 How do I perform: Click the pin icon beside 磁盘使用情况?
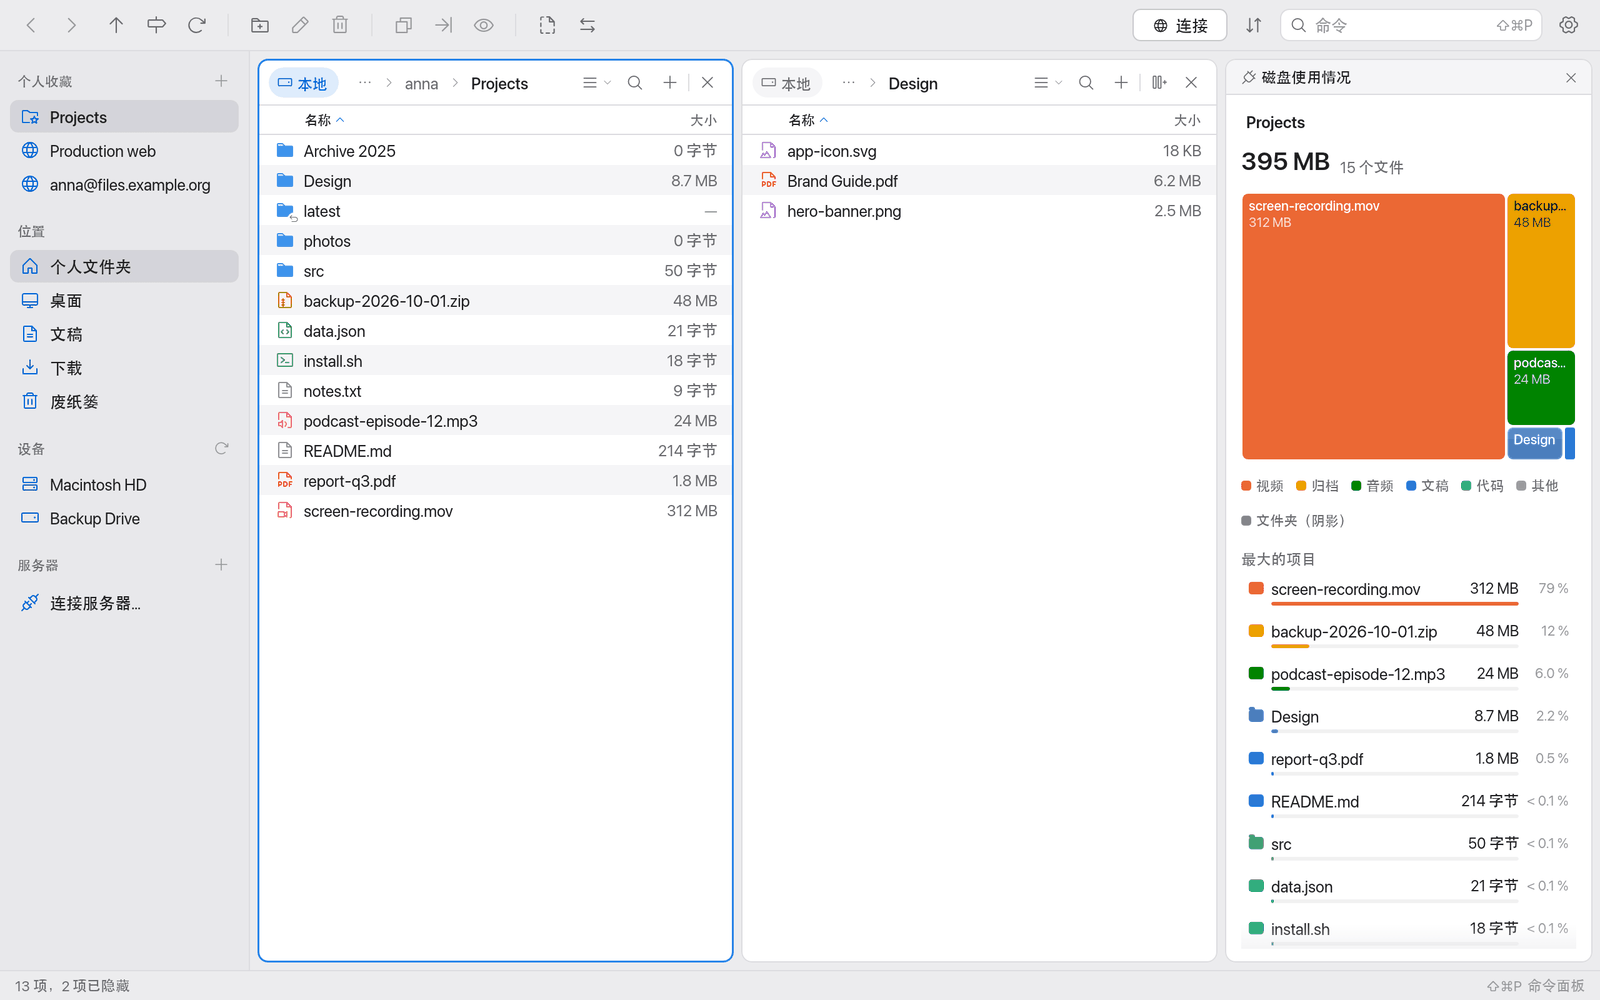point(1249,77)
